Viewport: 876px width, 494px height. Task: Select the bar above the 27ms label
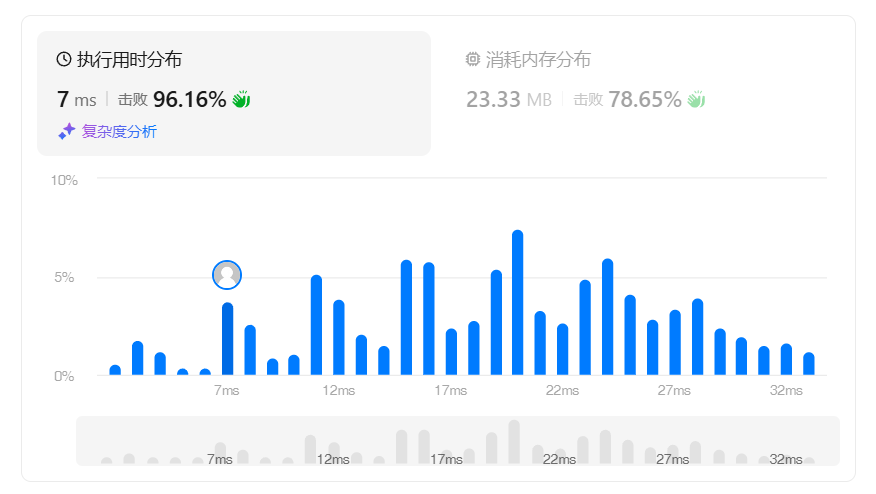click(675, 343)
